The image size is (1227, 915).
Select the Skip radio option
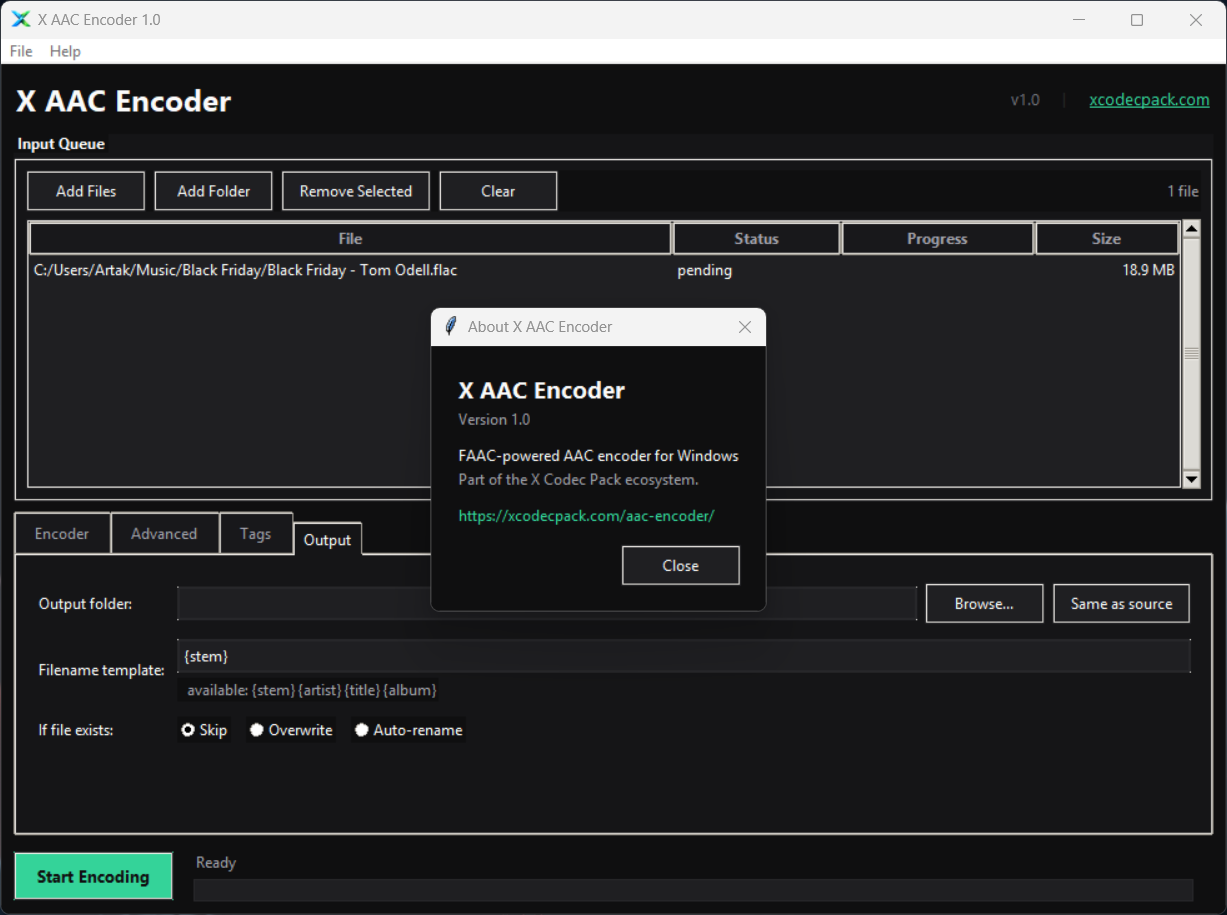[204, 730]
